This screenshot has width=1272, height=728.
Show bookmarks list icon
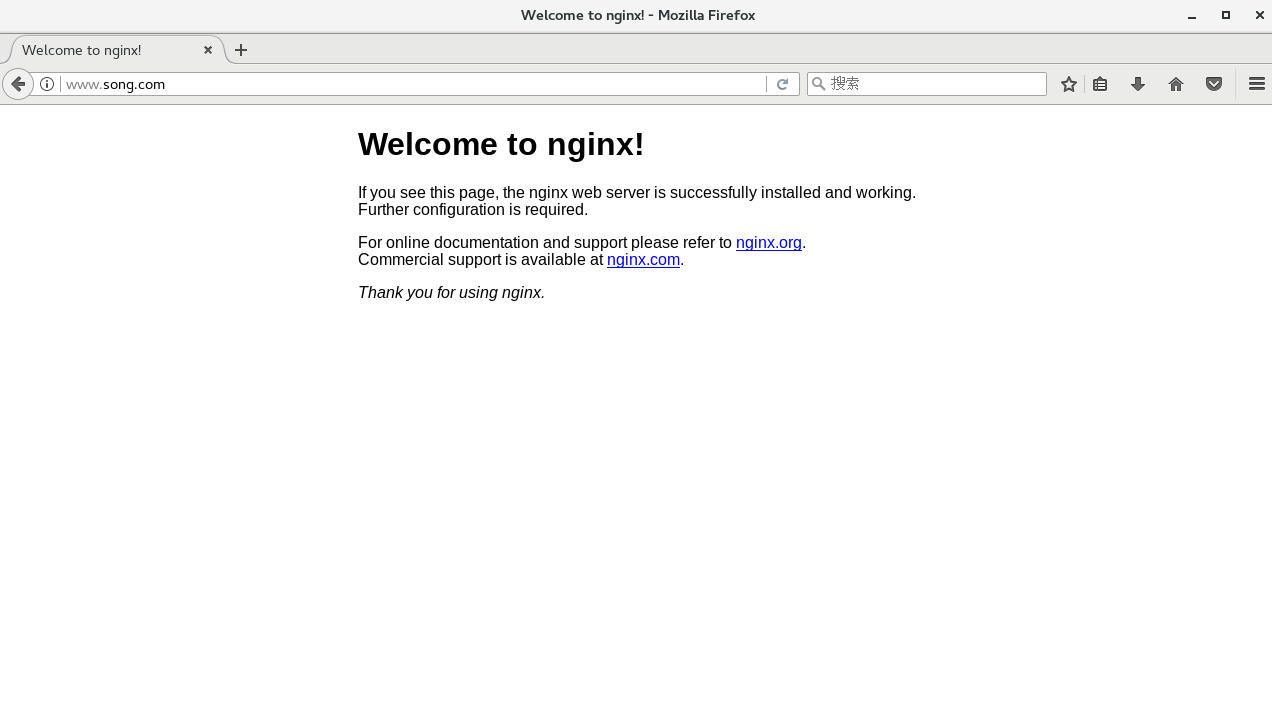click(1100, 84)
